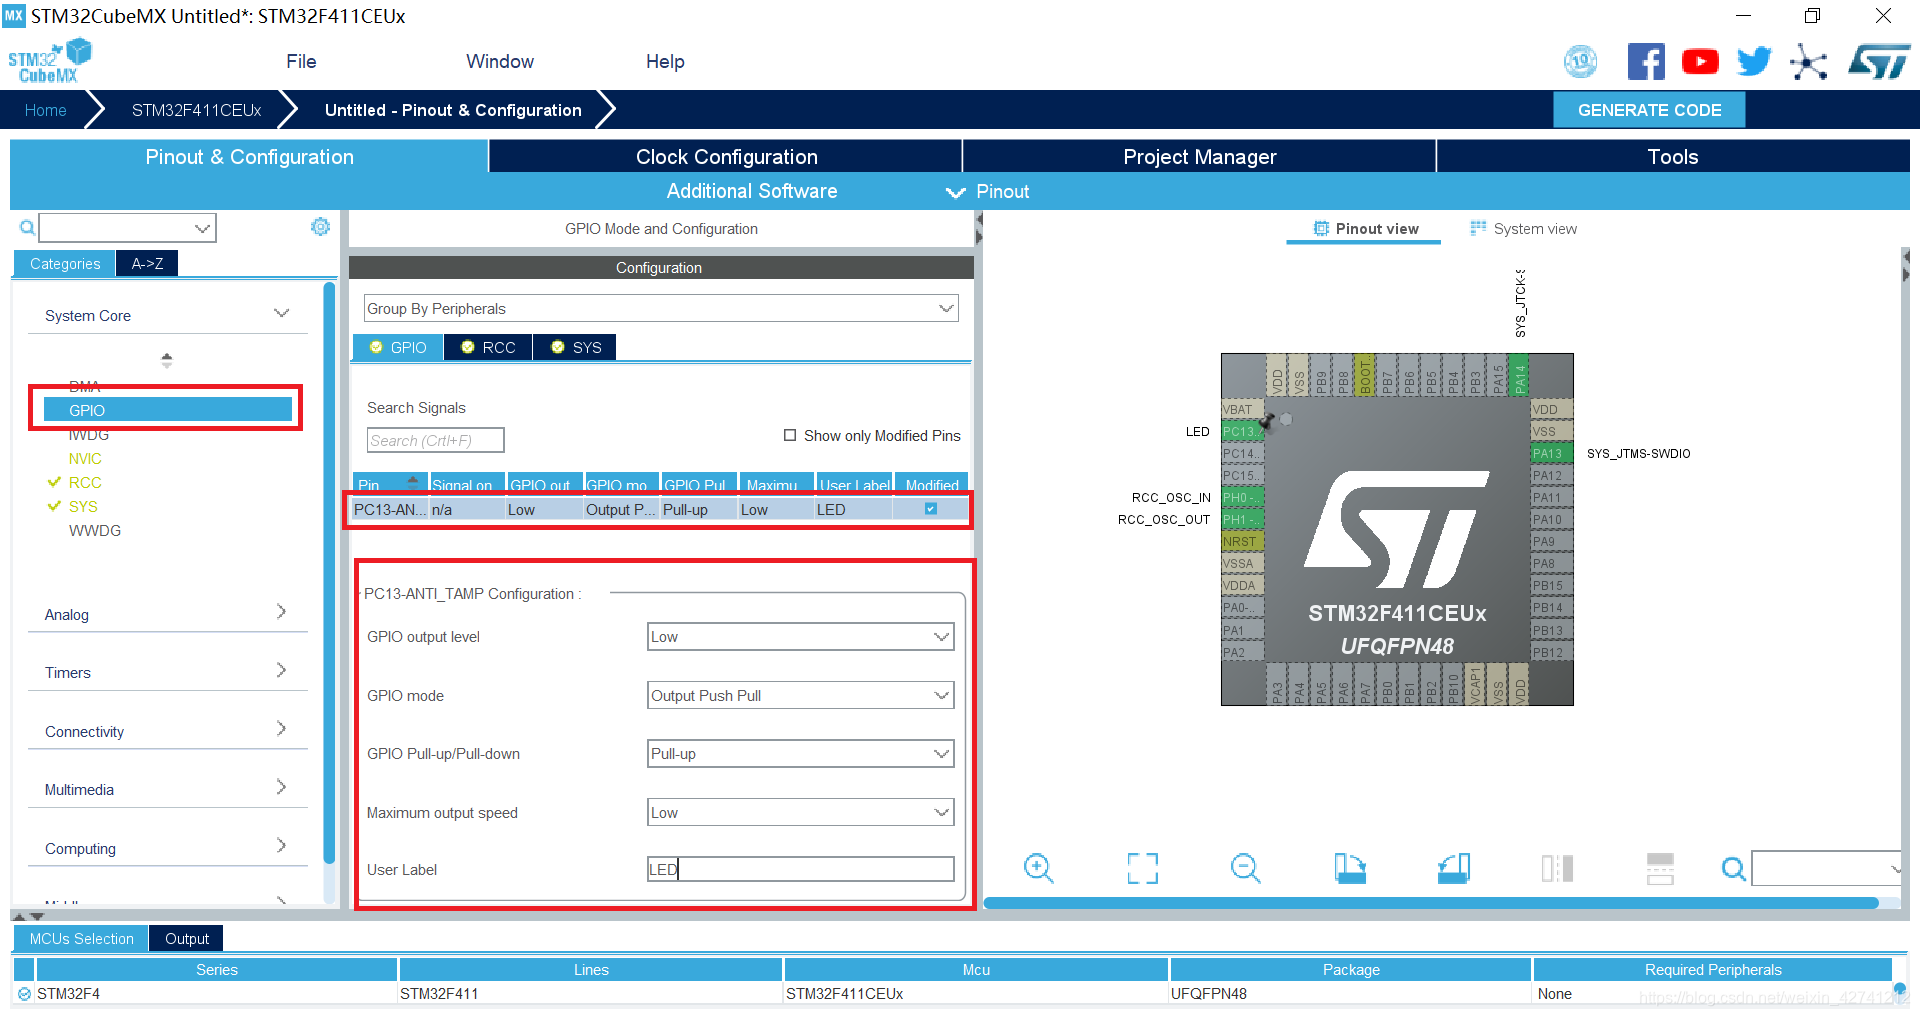Toggle the Modified checkbox for PC13 row
Screen dimensions: 1920x1016
pyautogui.click(x=931, y=509)
